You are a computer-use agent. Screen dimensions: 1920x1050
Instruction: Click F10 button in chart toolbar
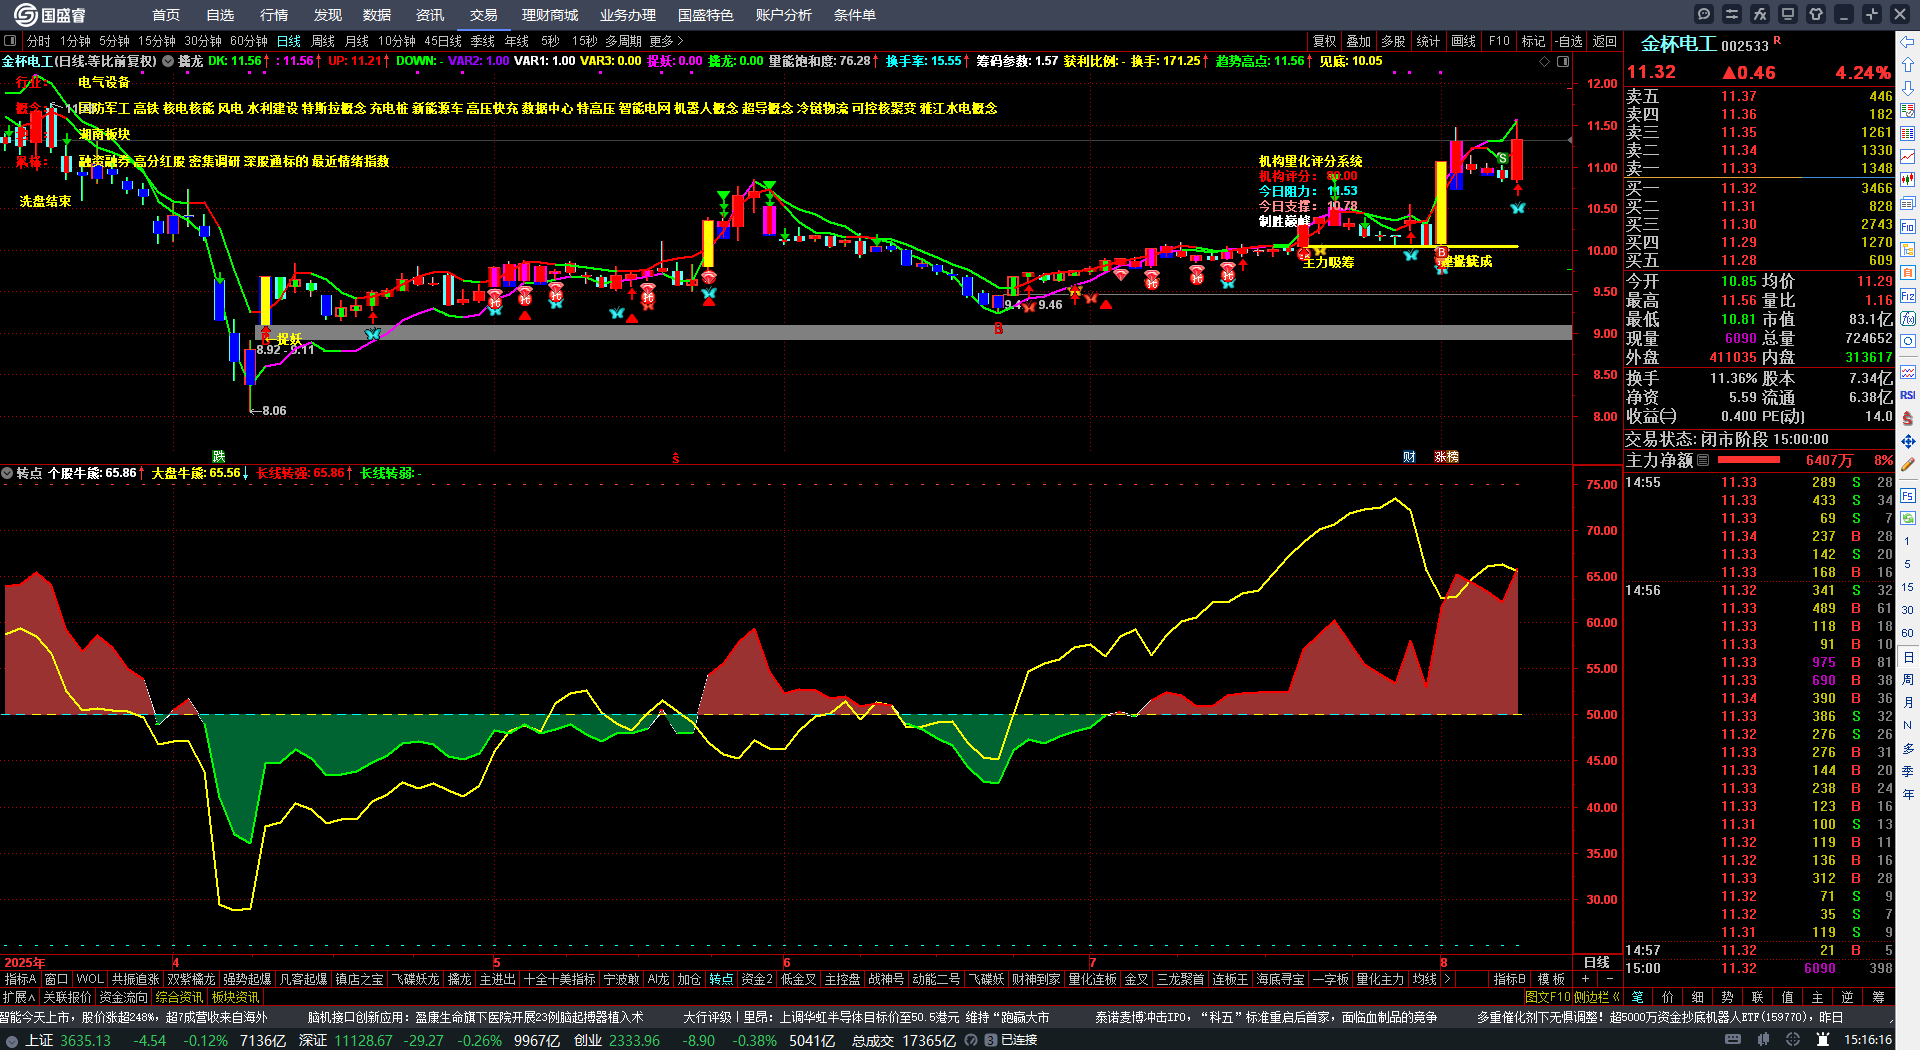(x=1499, y=41)
